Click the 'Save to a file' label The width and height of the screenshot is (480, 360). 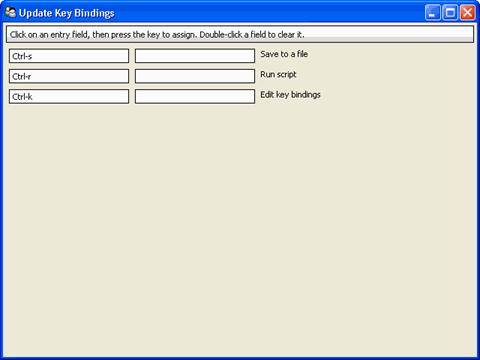coord(284,54)
